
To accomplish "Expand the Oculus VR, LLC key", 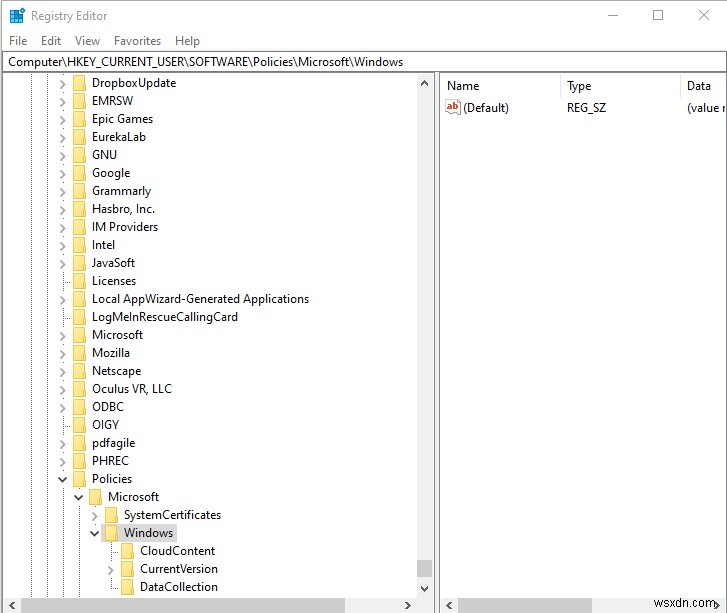I will point(63,390).
